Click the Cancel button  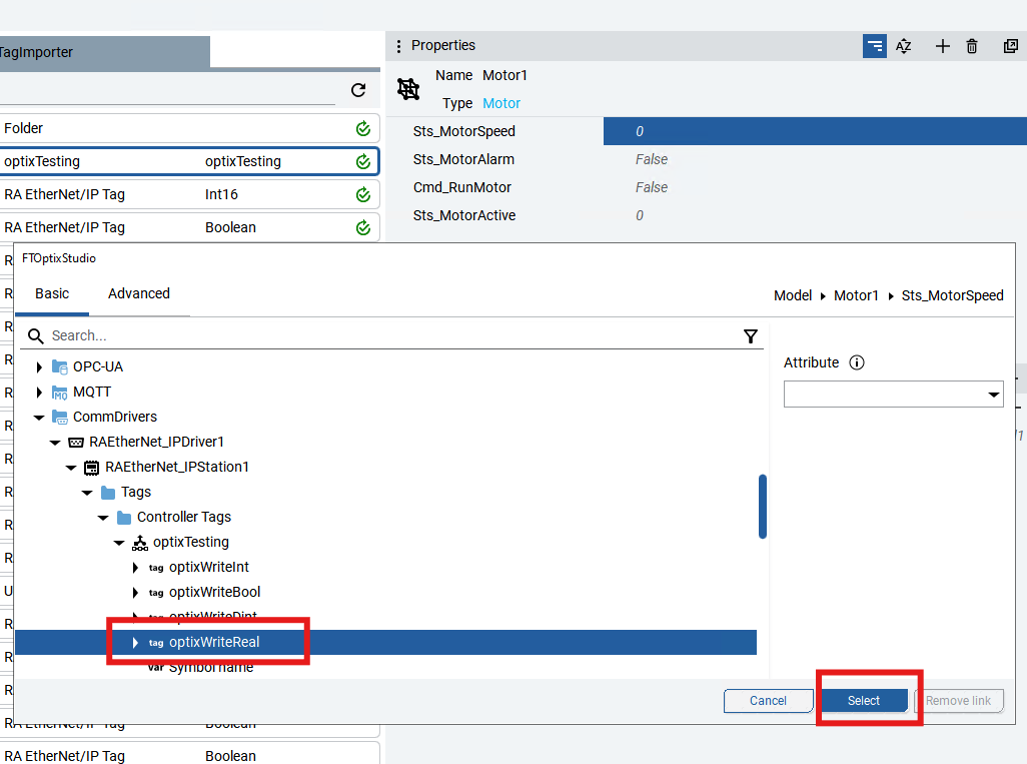(x=768, y=700)
